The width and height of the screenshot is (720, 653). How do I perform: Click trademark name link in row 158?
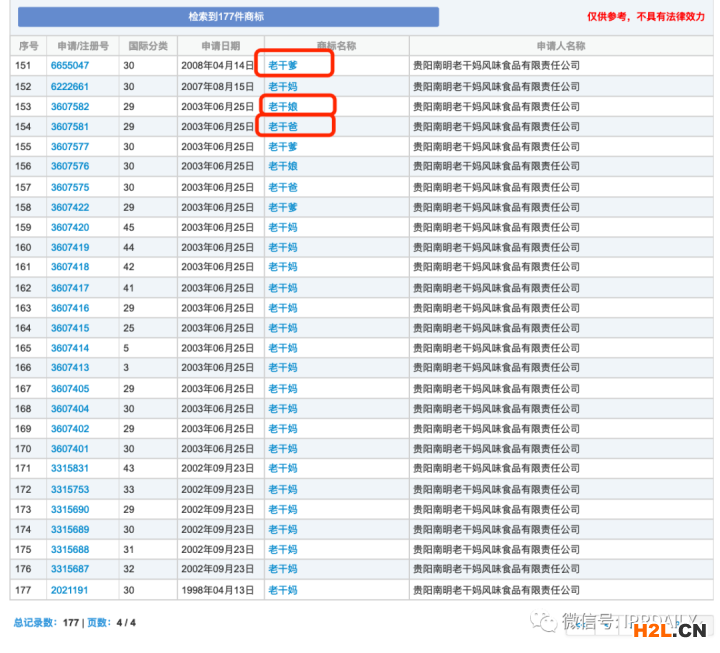tap(283, 208)
